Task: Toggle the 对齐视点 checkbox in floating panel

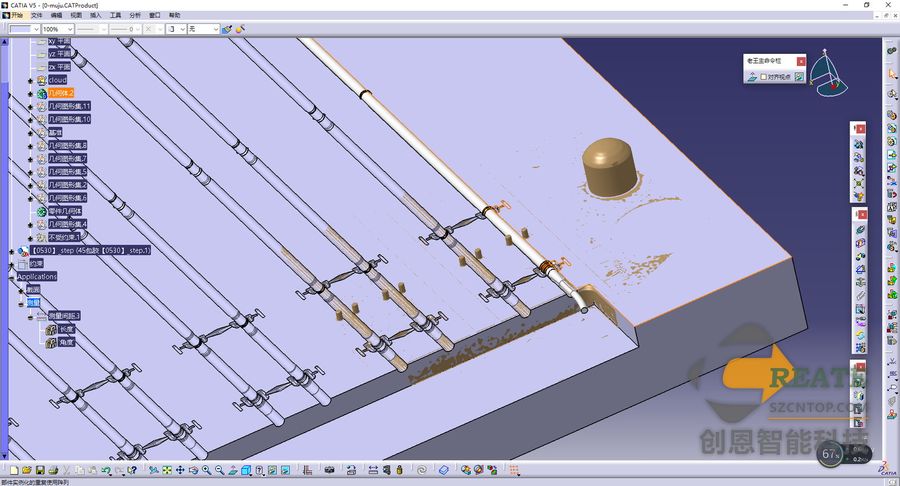Action: [x=763, y=77]
